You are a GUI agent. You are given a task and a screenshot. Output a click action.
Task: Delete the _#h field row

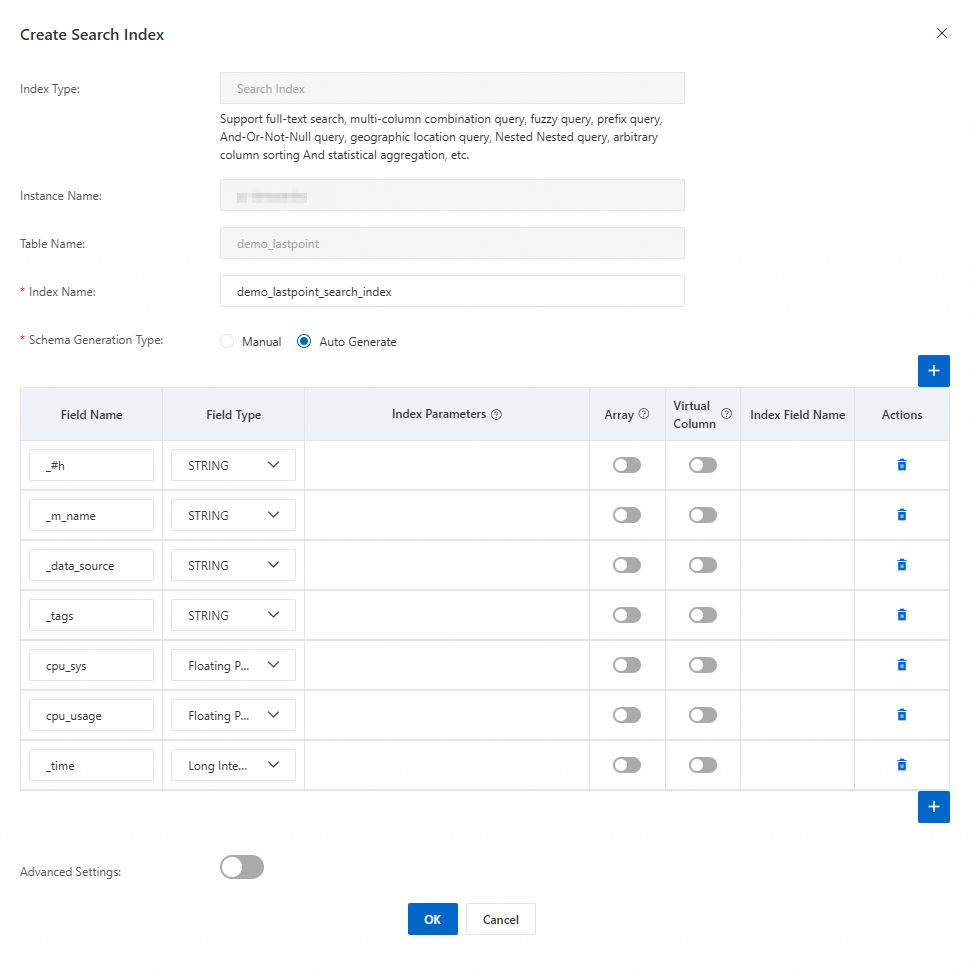click(x=901, y=465)
